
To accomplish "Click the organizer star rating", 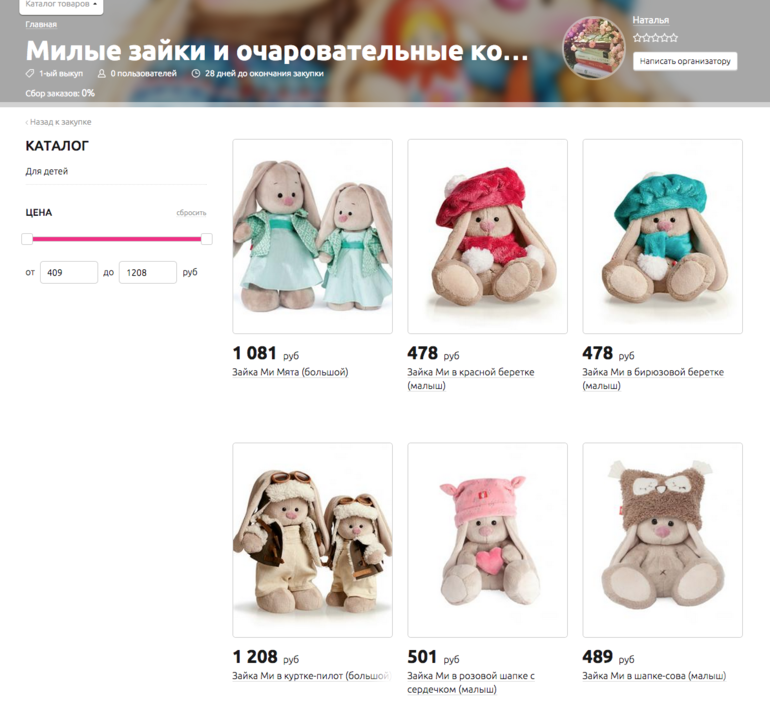I will point(655,37).
